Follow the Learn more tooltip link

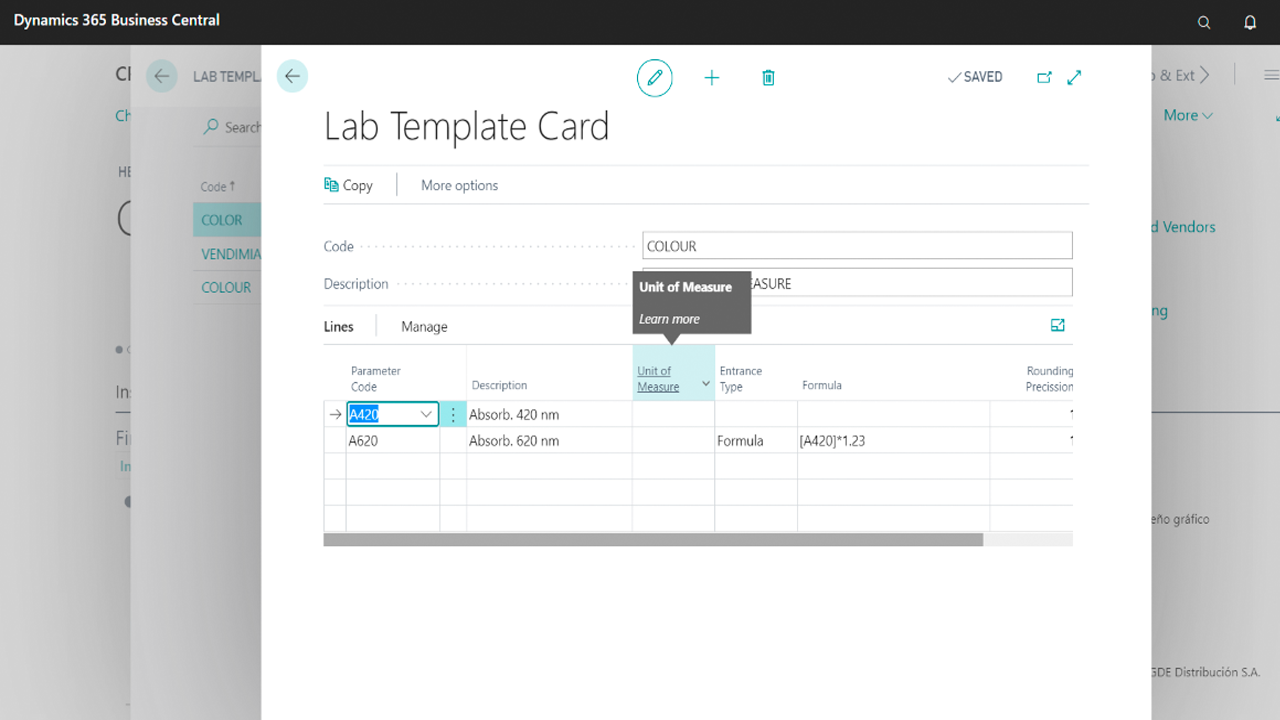click(x=669, y=319)
